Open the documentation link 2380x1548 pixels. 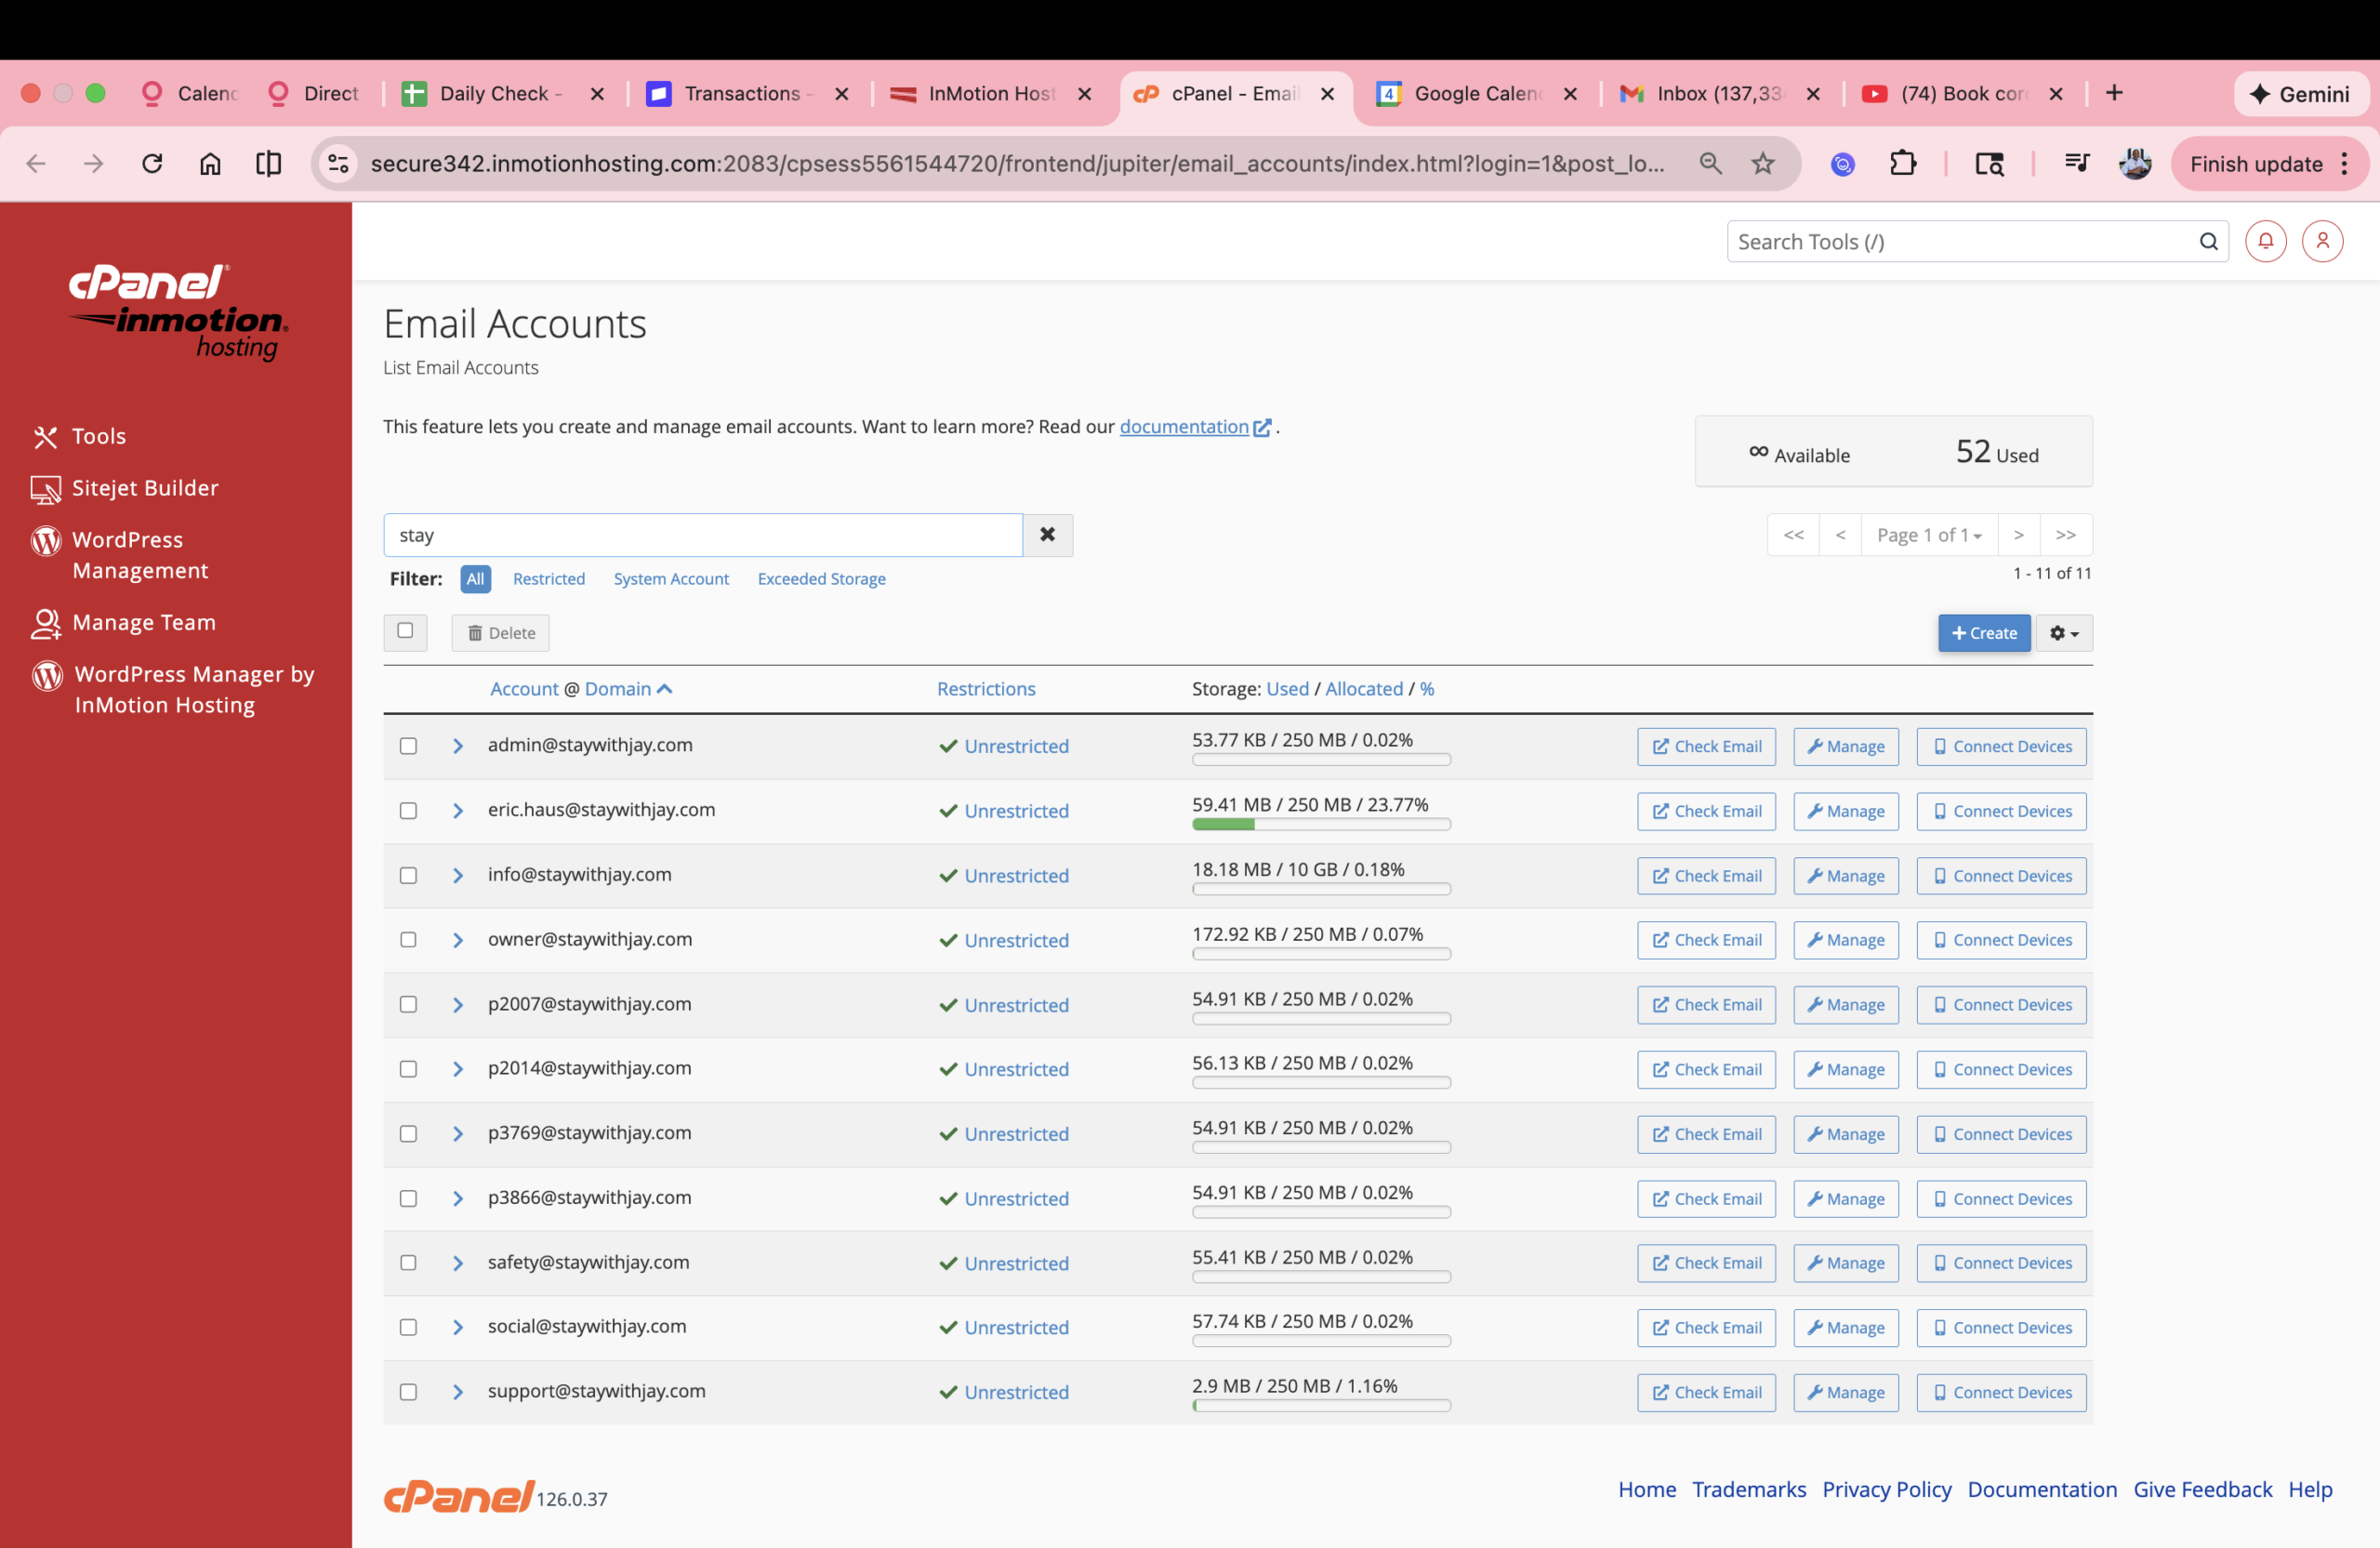1184,427
